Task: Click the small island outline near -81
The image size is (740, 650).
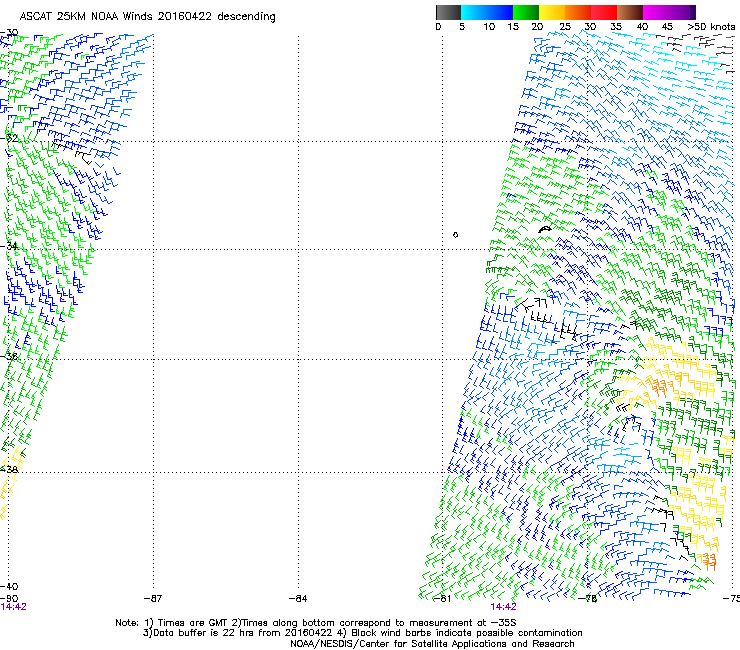Action: pyautogui.click(x=455, y=235)
